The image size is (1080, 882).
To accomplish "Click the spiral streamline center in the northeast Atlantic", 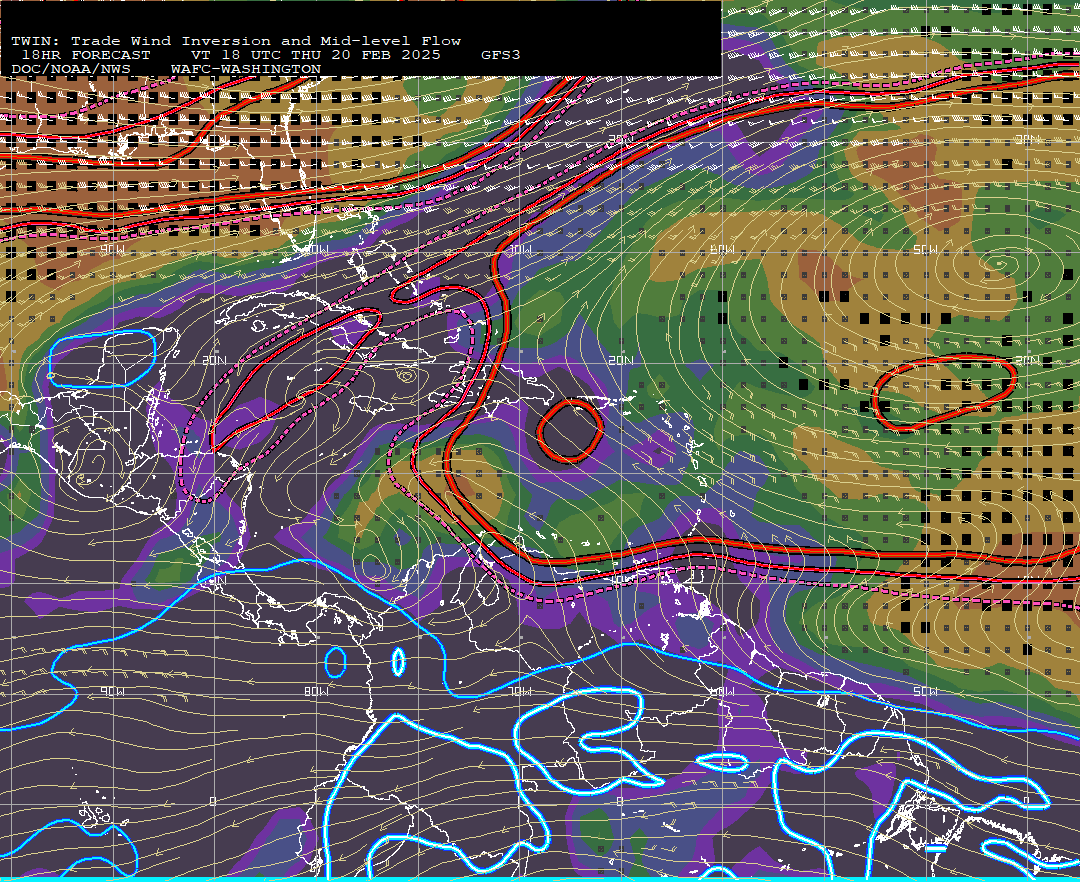I will tap(998, 264).
